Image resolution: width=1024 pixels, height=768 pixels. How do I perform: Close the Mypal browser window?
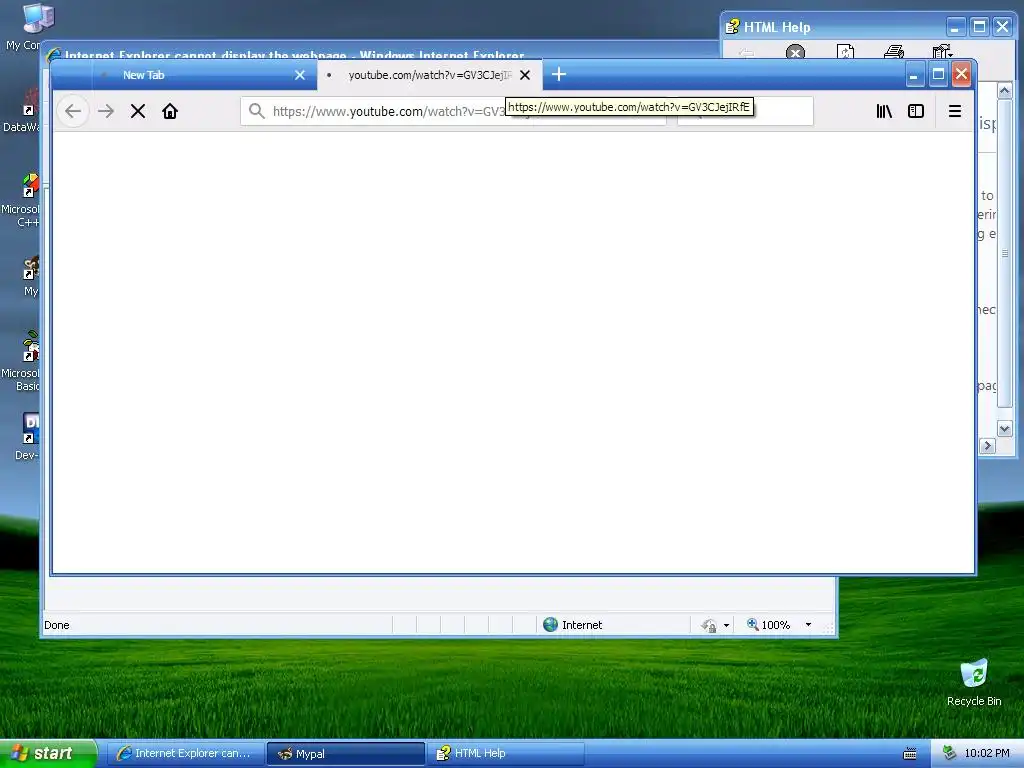point(961,75)
